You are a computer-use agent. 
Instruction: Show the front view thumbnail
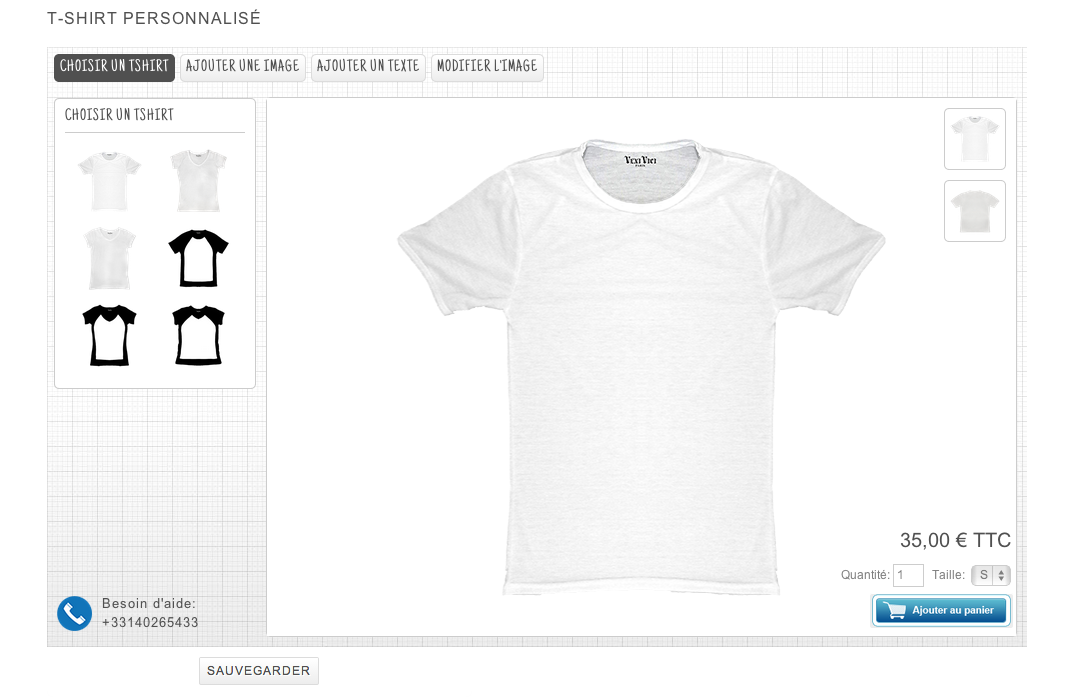[x=975, y=139]
